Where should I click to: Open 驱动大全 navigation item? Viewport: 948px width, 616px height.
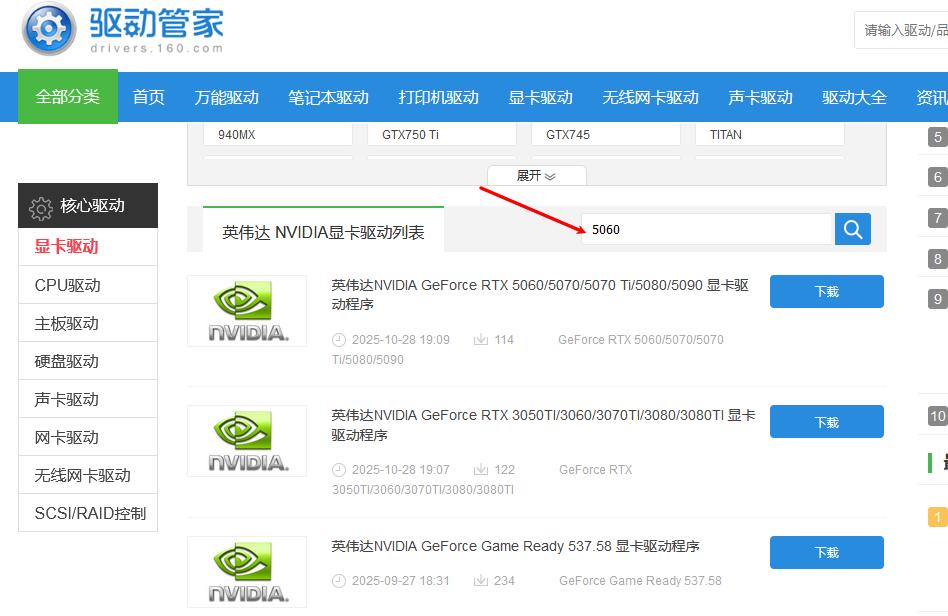pos(854,97)
